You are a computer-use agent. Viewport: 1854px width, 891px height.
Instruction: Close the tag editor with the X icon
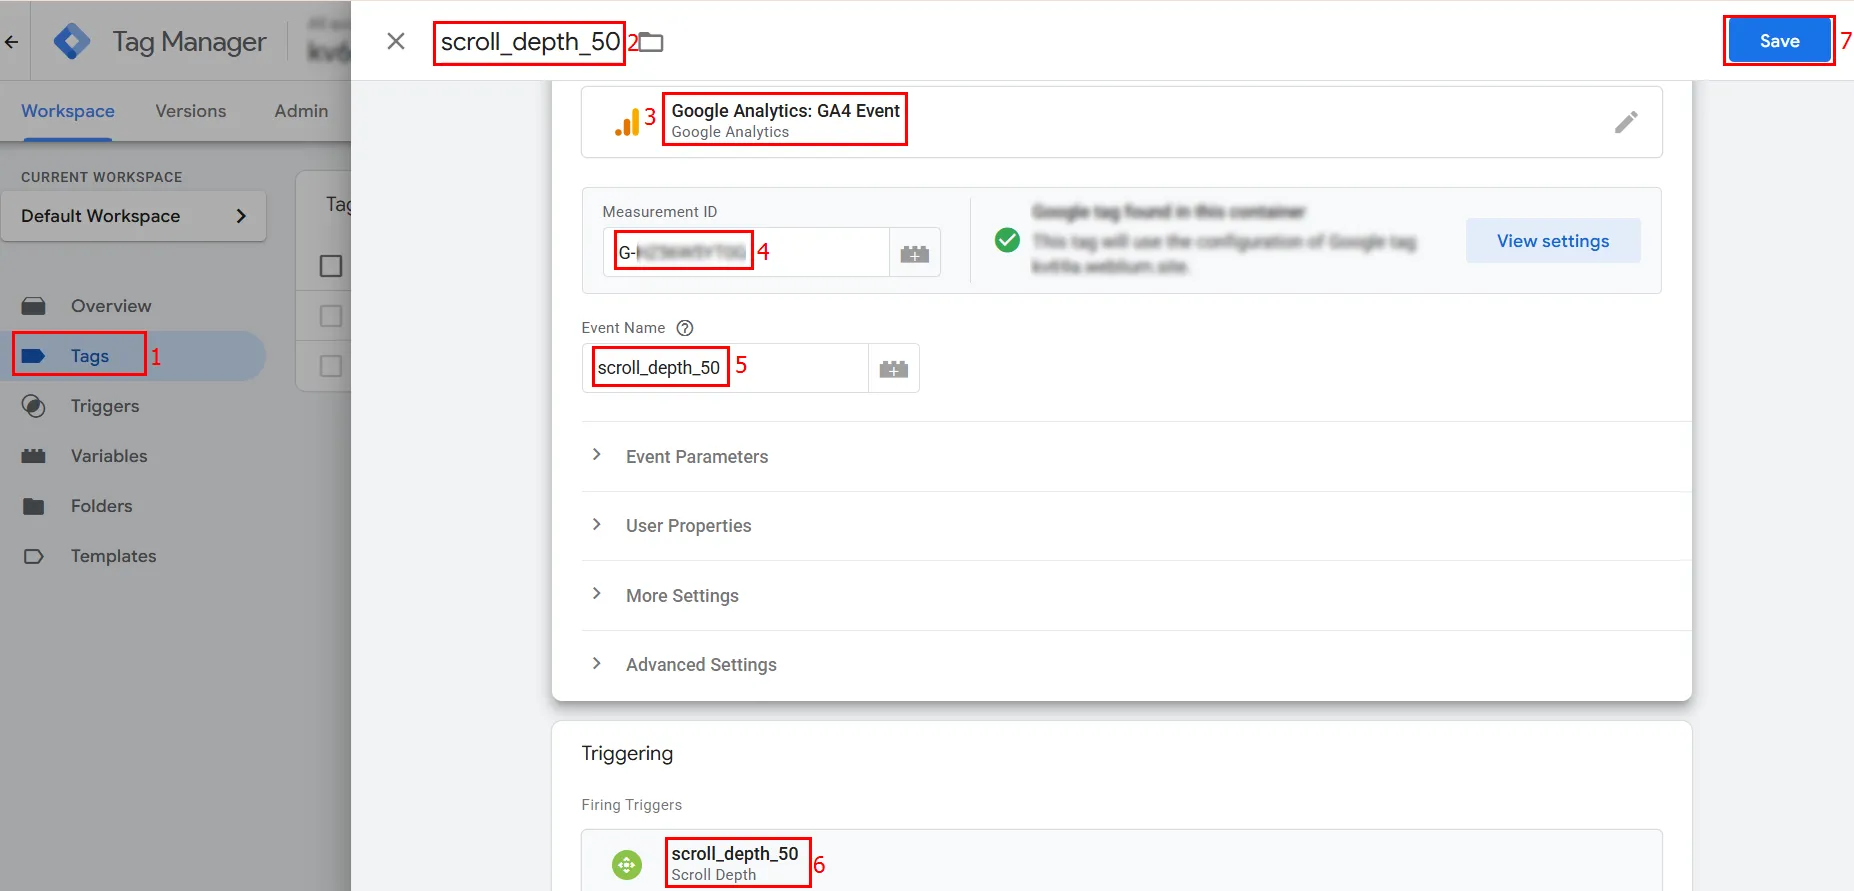396,41
